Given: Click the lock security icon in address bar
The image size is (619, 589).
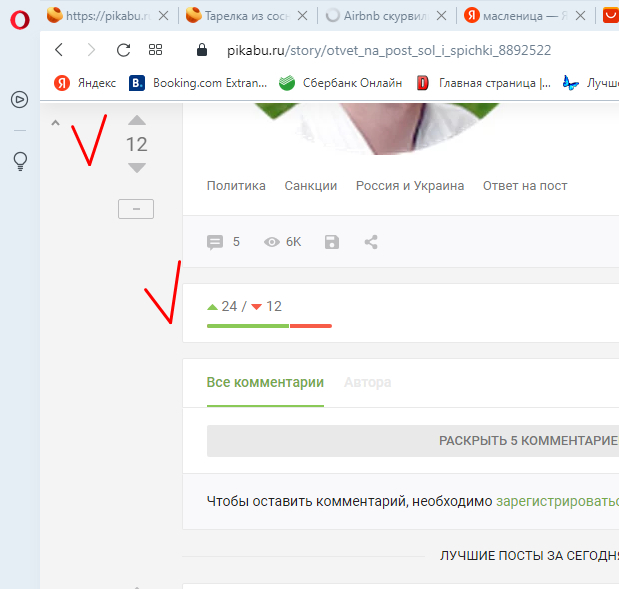Looking at the screenshot, I should pyautogui.click(x=202, y=50).
